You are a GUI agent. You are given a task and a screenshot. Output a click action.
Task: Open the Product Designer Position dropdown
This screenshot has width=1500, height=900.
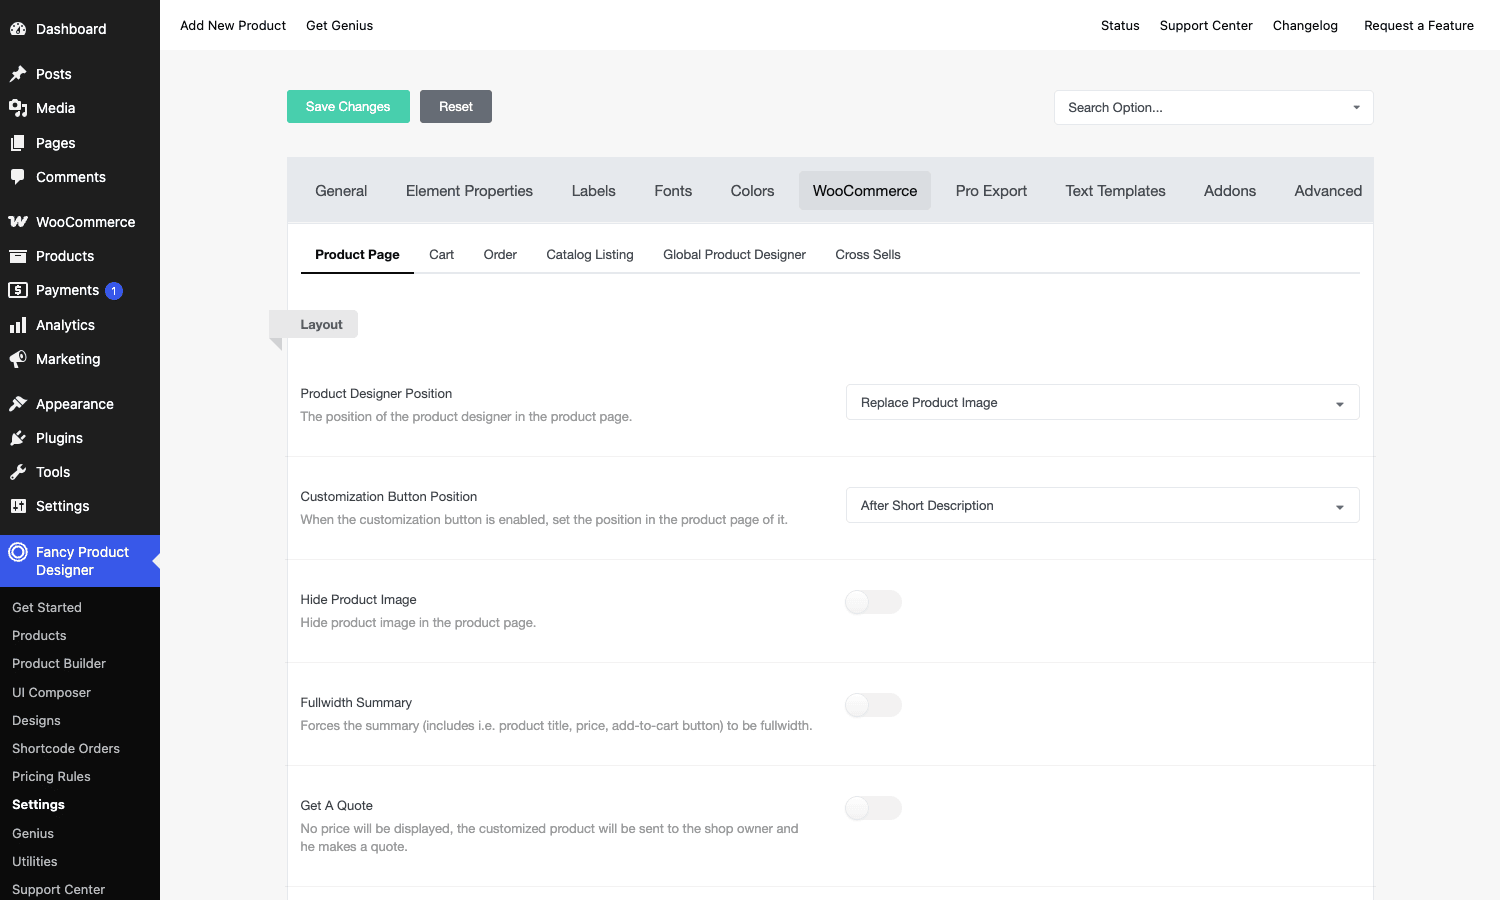pos(1102,402)
